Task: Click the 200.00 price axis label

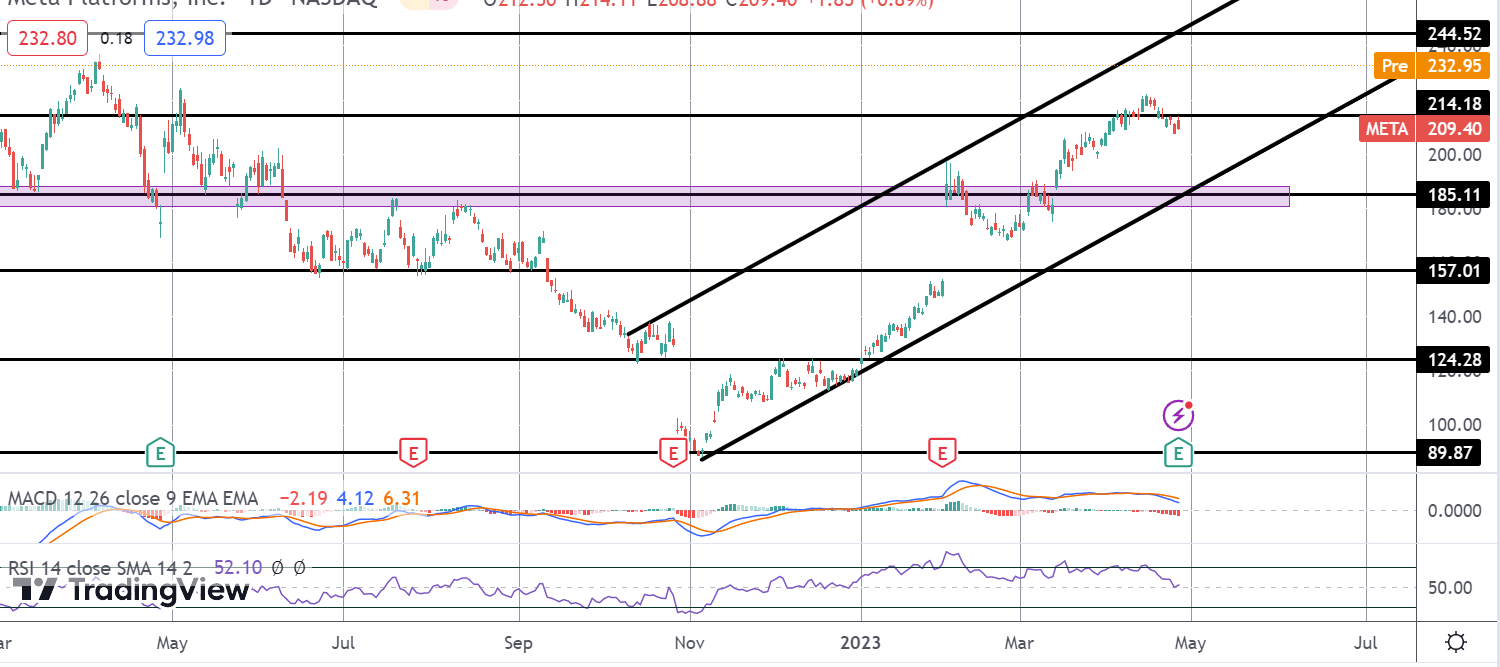Action: pos(1454,155)
